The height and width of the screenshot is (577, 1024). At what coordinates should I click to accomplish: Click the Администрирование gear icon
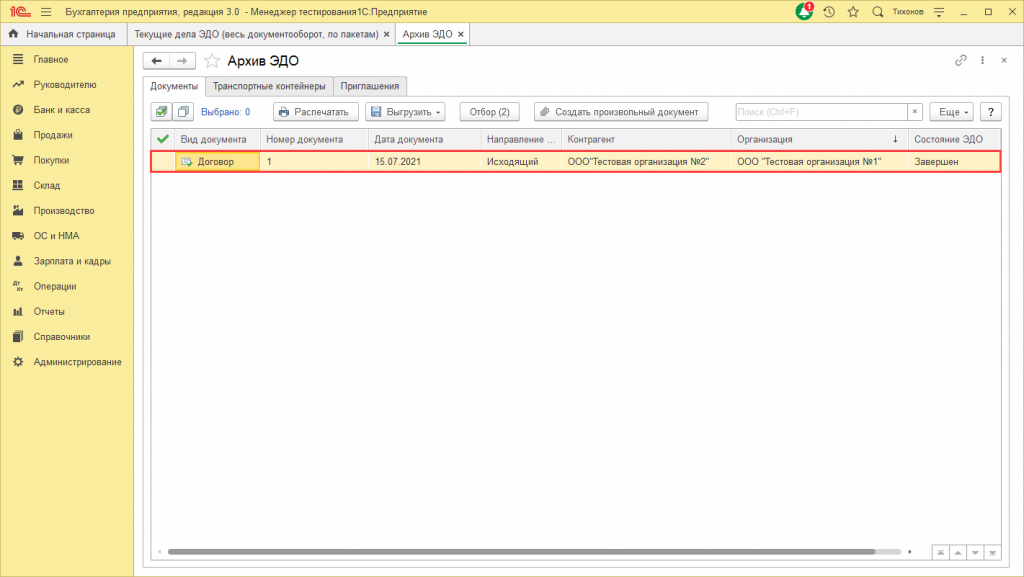click(18, 362)
